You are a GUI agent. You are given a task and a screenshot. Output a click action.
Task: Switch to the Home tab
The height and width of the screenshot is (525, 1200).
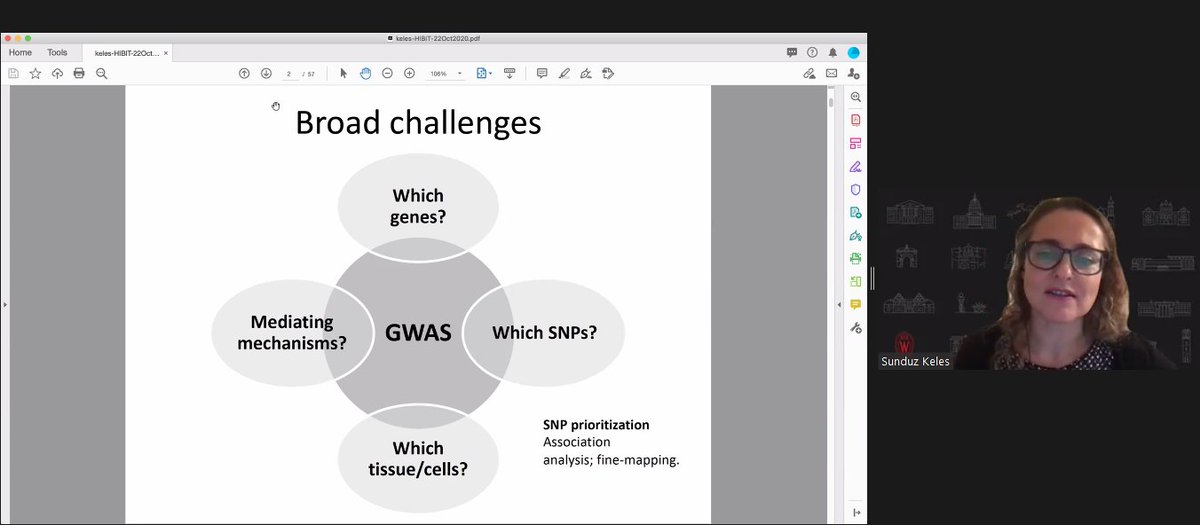(20, 52)
